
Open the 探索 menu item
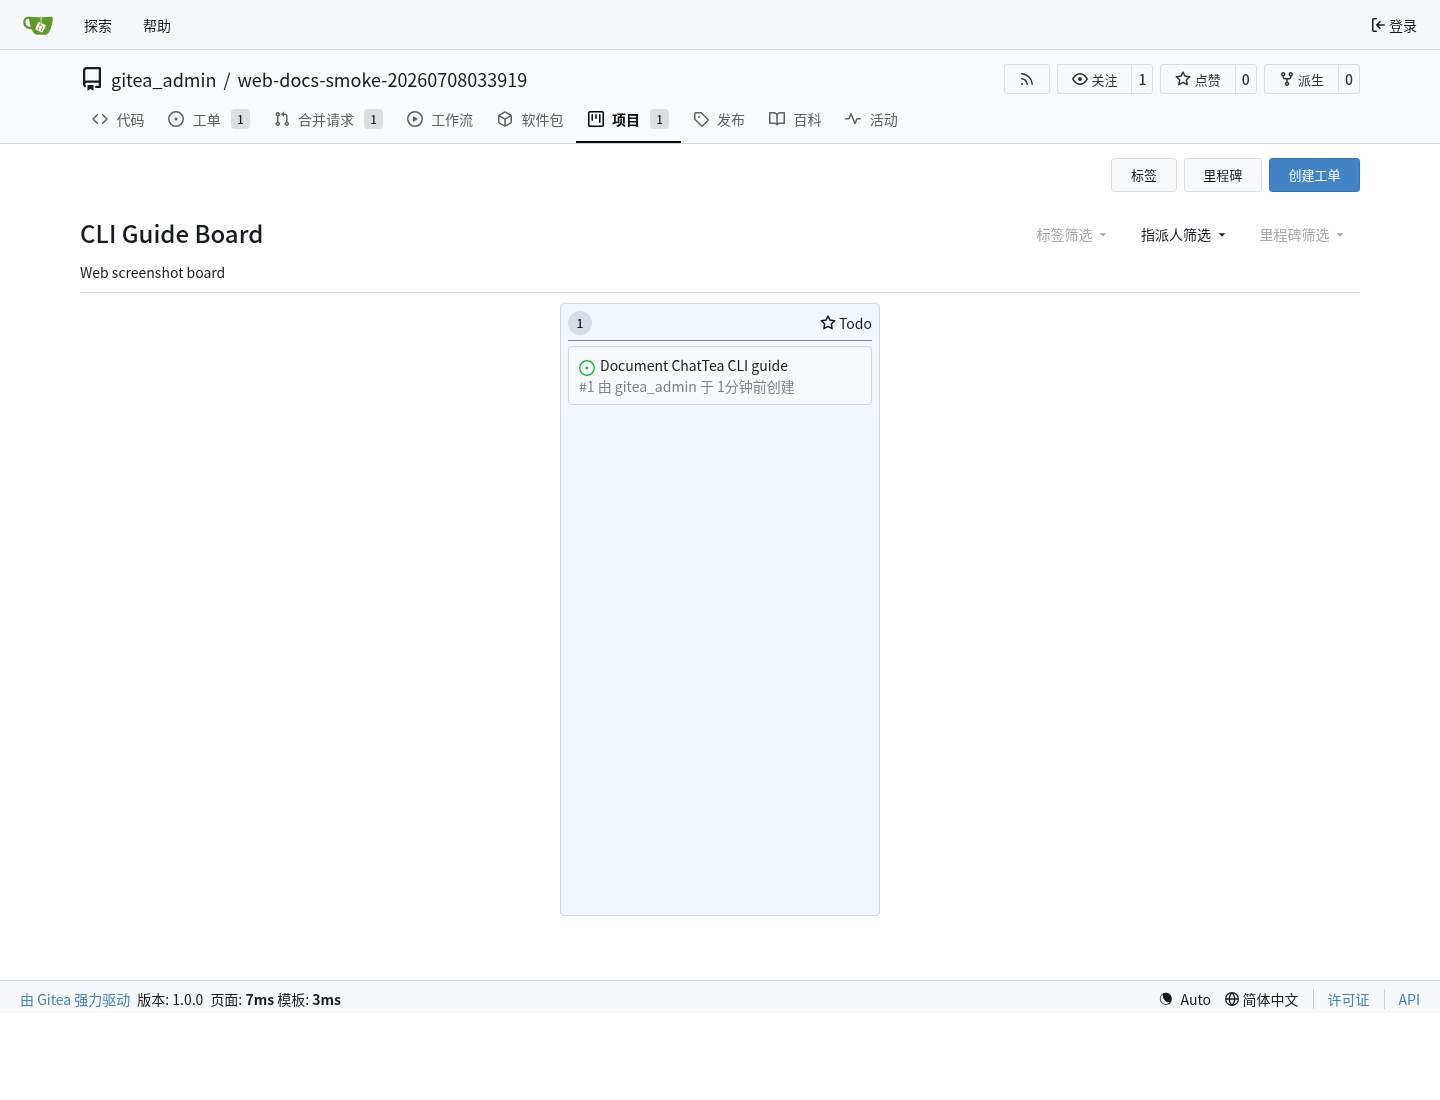coord(98,26)
